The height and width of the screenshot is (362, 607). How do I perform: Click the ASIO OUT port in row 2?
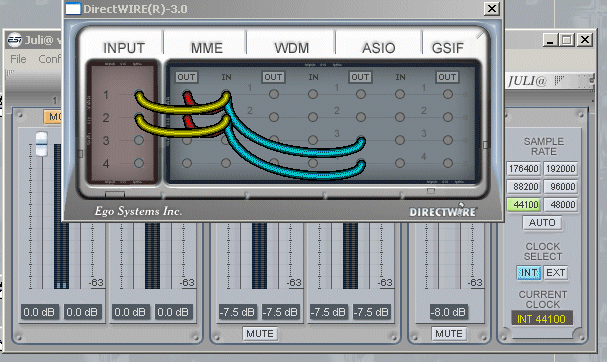pyautogui.click(x=361, y=117)
